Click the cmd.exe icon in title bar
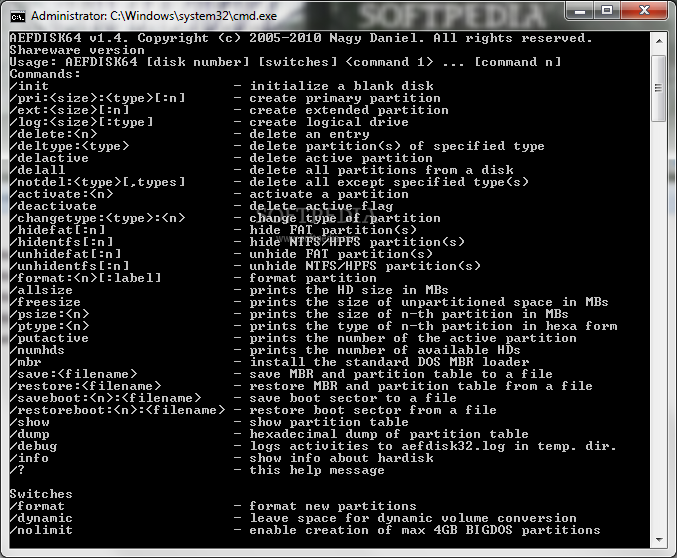Screen dimensions: 677x558 [18, 17]
